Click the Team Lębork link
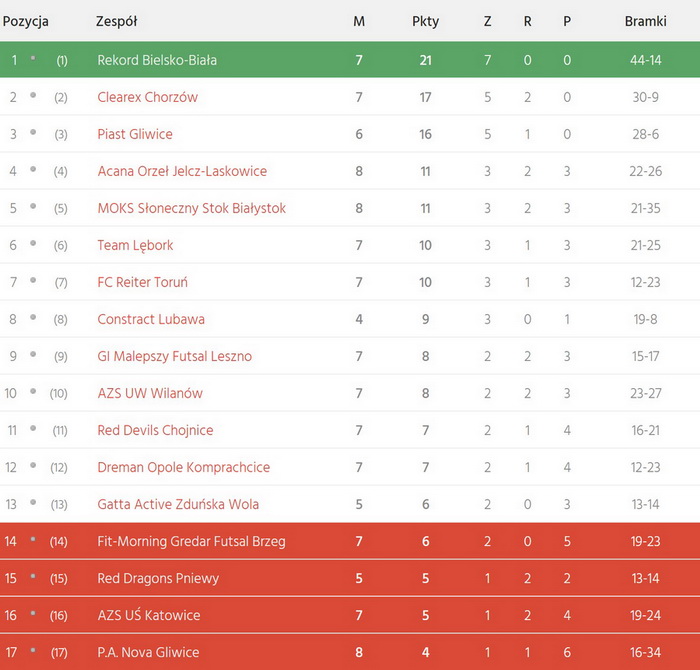This screenshot has width=700, height=670. tap(135, 245)
